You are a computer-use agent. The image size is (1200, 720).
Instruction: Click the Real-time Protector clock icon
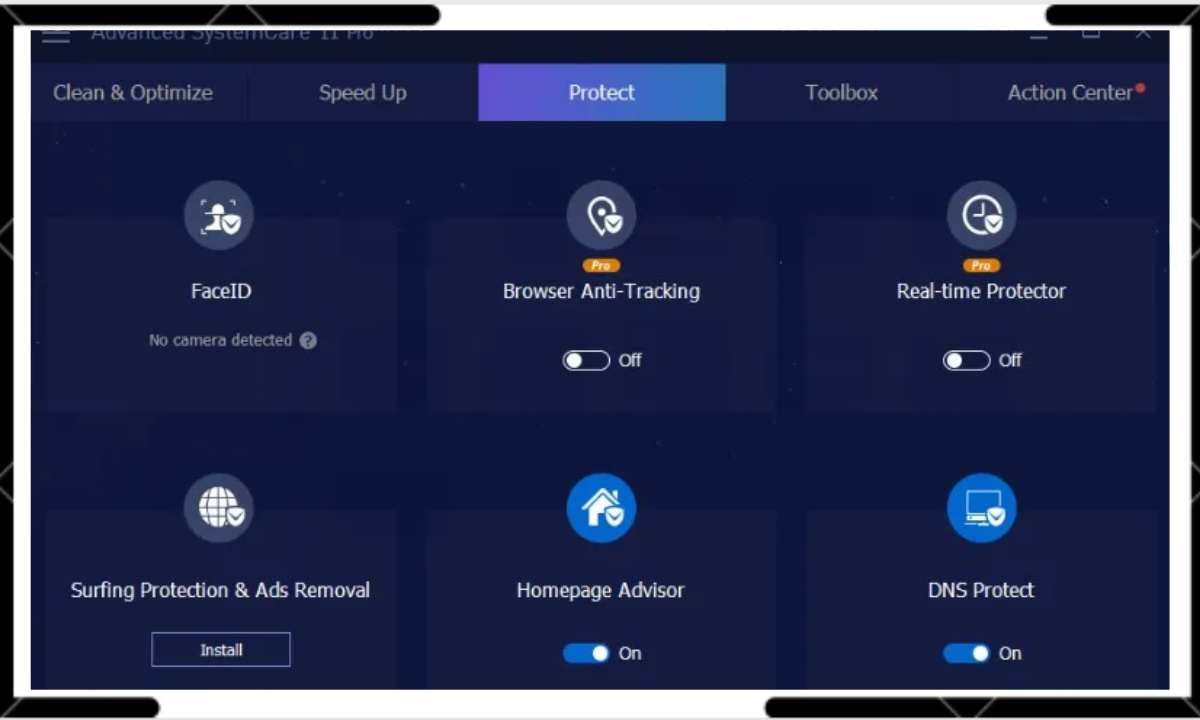(x=981, y=215)
